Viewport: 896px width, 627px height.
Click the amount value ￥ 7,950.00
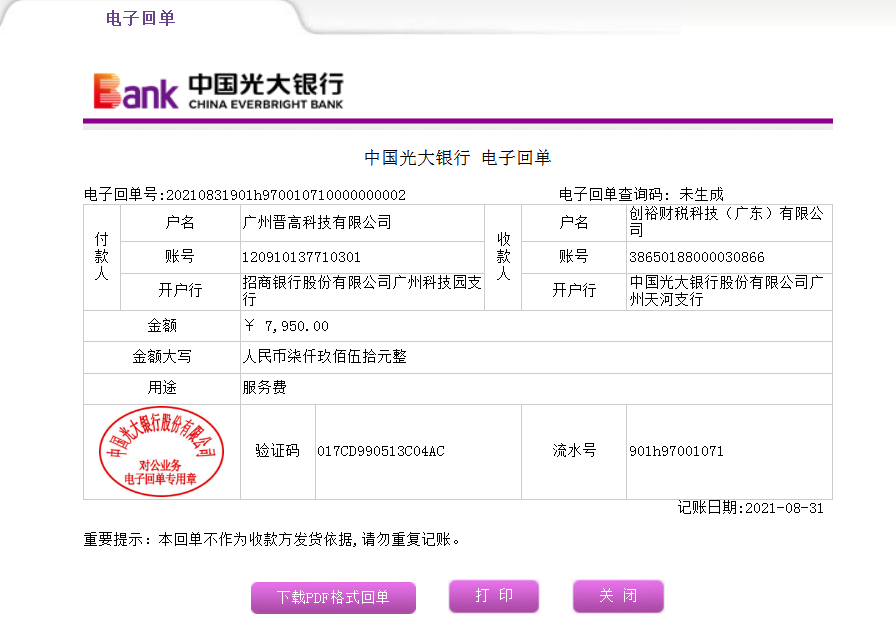[x=286, y=326]
